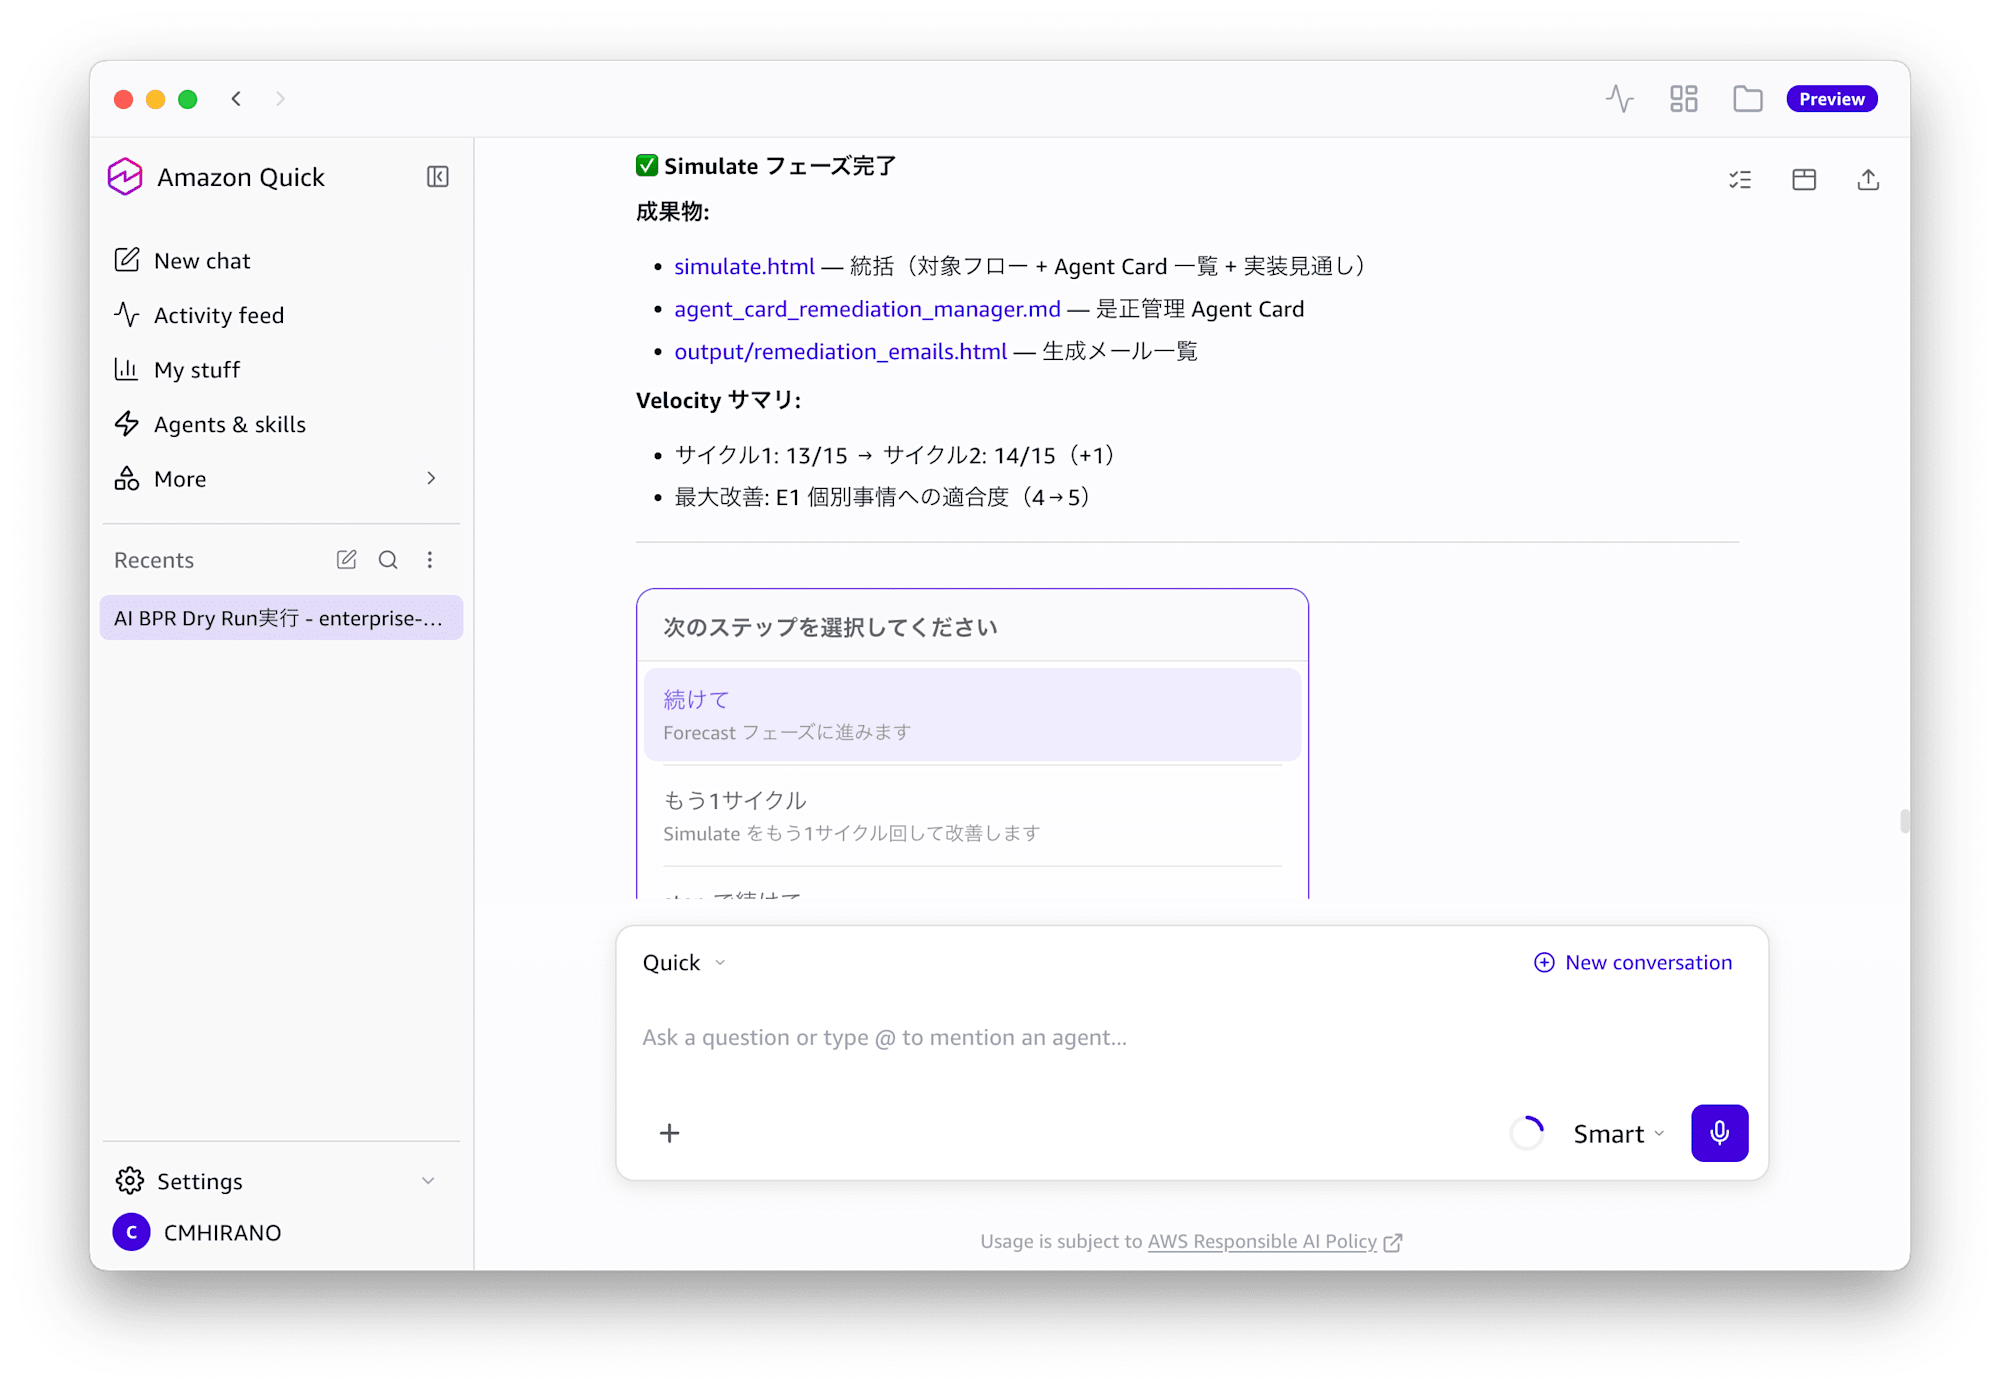Expand the Settings section
This screenshot has height=1389, width=2000.
point(280,1181)
